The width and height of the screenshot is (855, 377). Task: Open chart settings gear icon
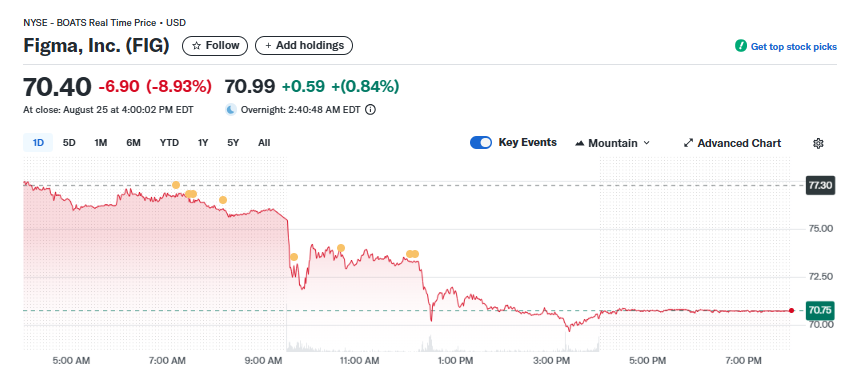(818, 143)
